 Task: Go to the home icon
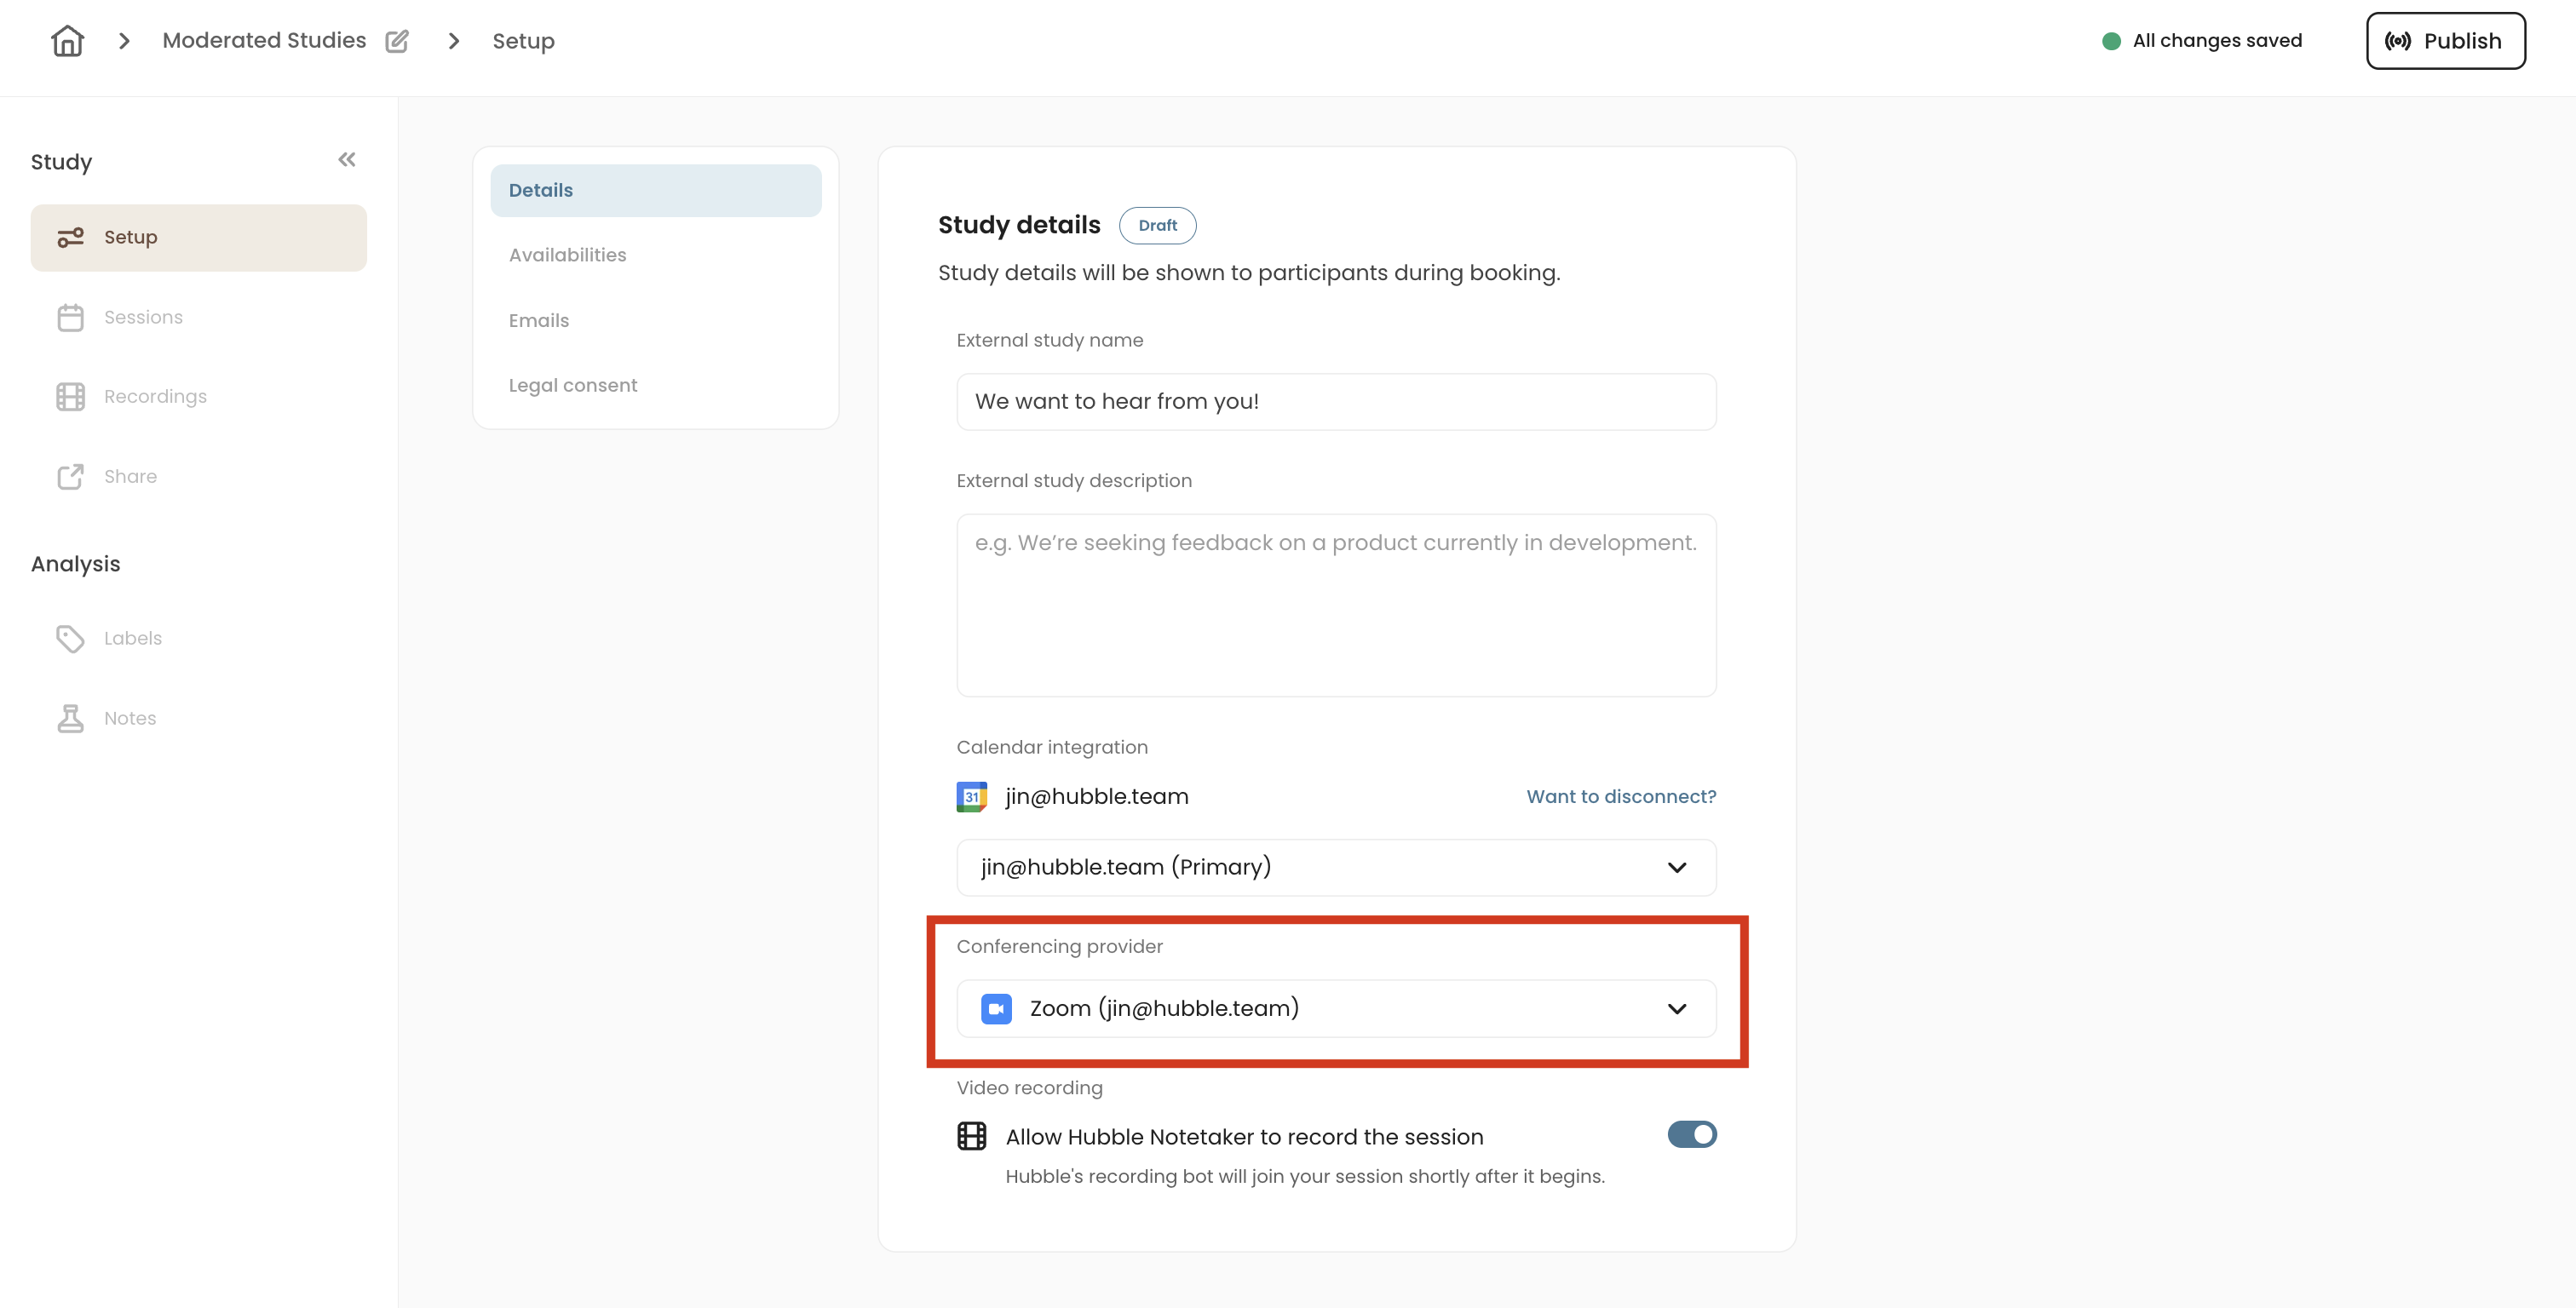pyautogui.click(x=67, y=41)
